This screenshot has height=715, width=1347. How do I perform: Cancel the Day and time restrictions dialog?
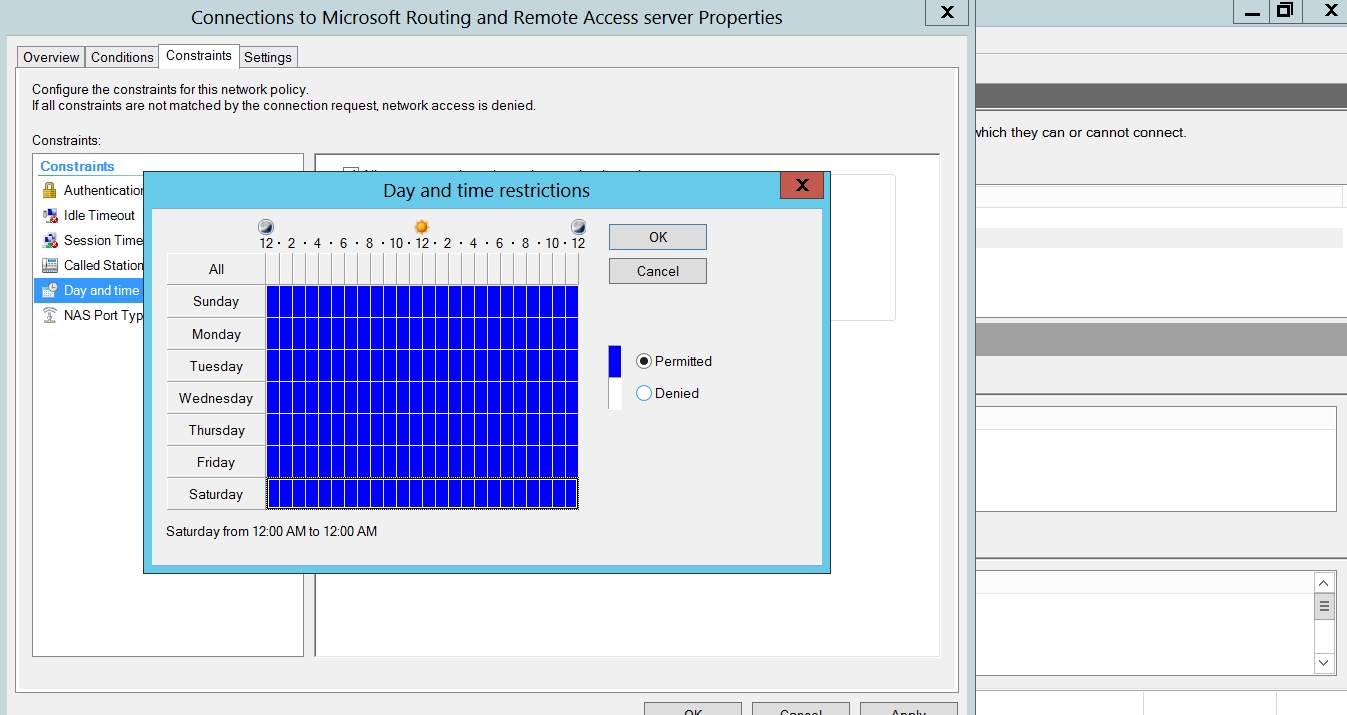coord(657,271)
